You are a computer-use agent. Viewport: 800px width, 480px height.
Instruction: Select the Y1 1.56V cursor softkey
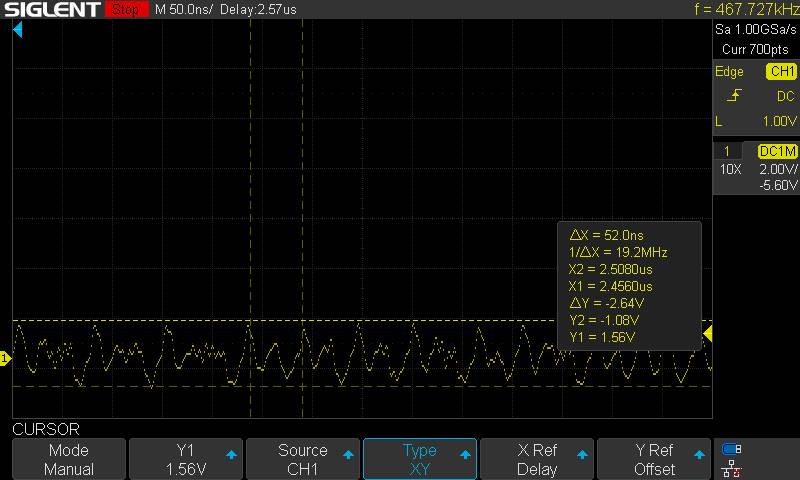click(186, 459)
